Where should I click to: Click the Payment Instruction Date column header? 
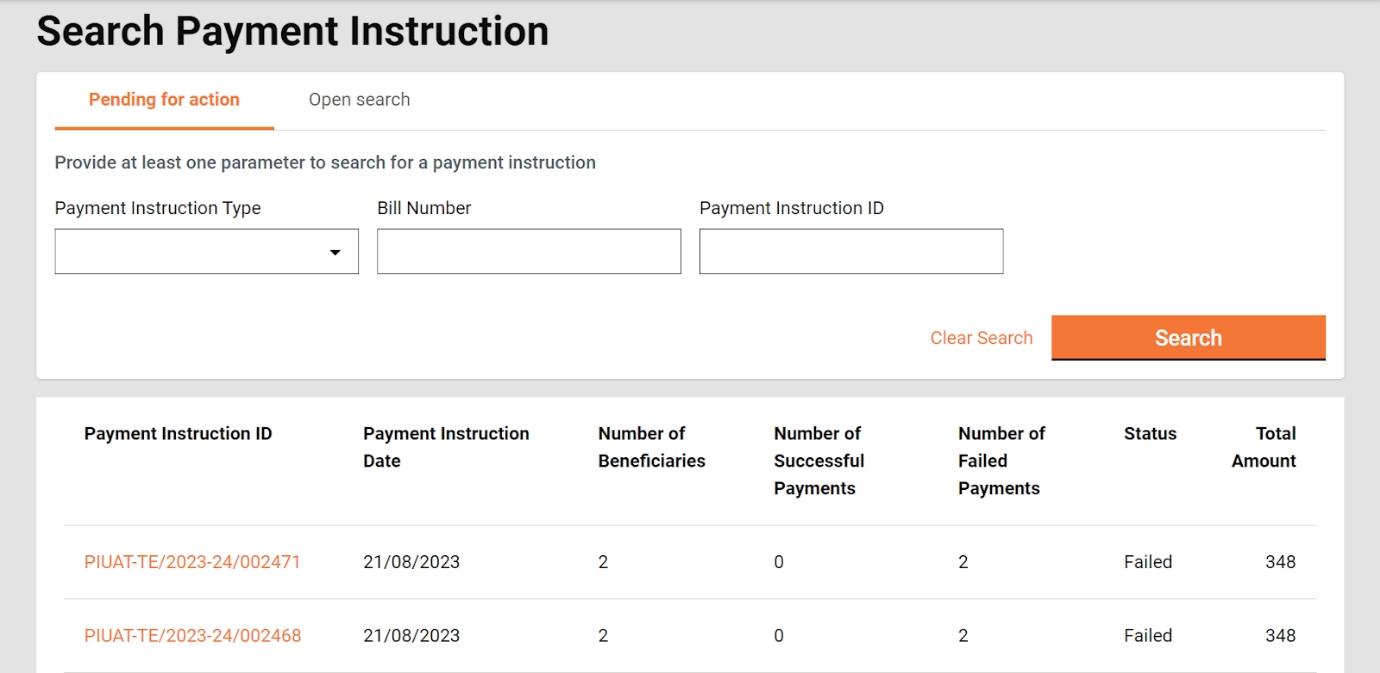point(446,447)
